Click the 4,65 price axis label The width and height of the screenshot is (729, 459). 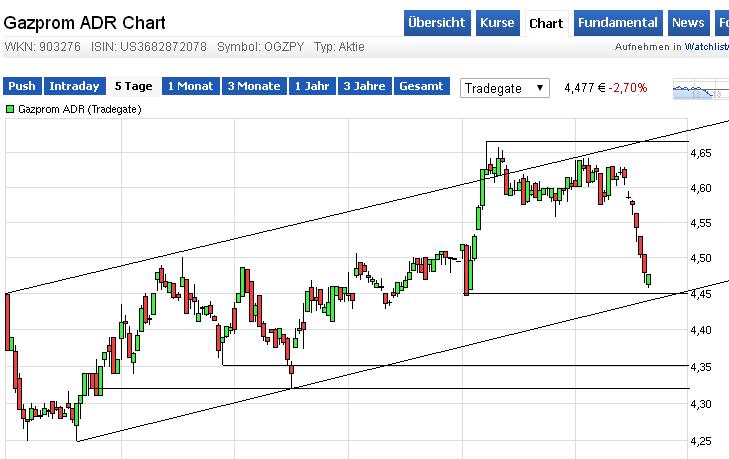point(701,153)
